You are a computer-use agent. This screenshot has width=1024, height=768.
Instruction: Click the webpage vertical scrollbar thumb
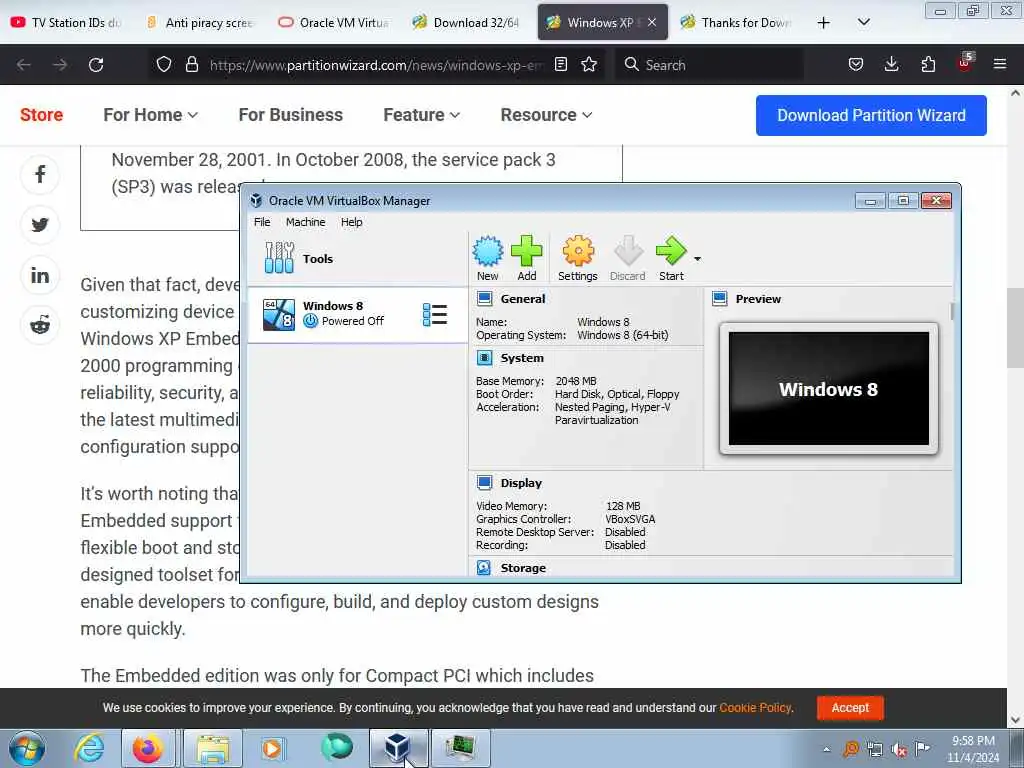coord(1015,328)
